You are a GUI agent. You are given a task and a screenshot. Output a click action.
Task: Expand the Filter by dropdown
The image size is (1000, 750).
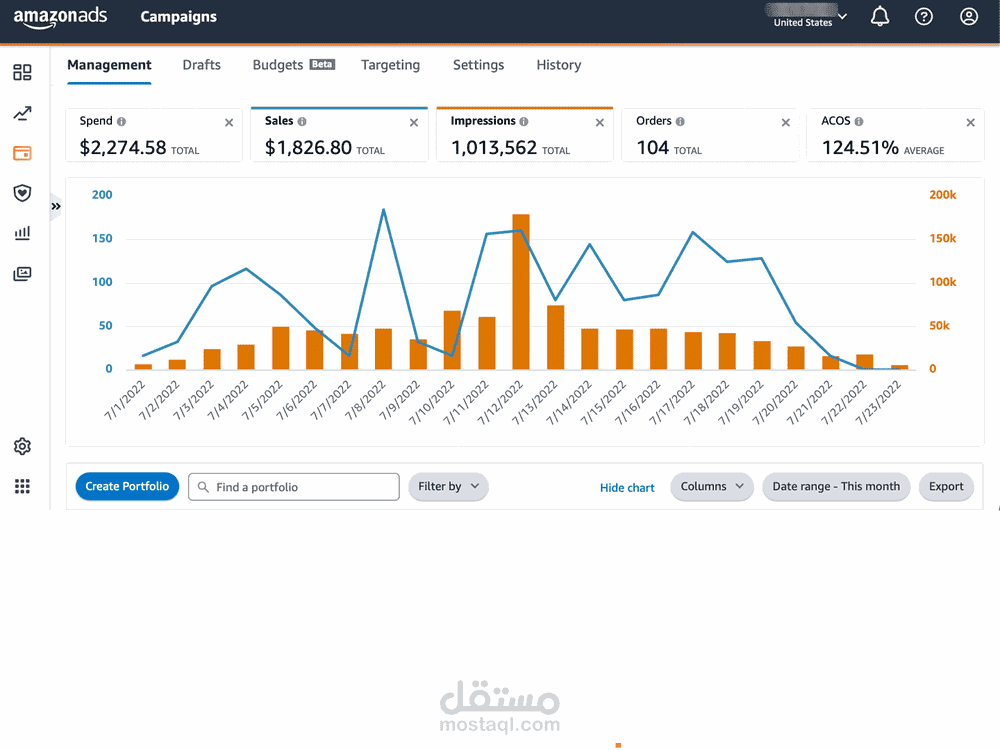coord(448,487)
